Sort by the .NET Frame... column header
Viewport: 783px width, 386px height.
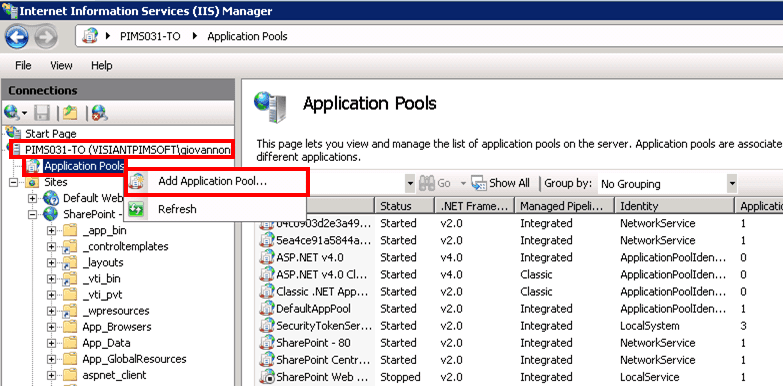[x=474, y=206]
